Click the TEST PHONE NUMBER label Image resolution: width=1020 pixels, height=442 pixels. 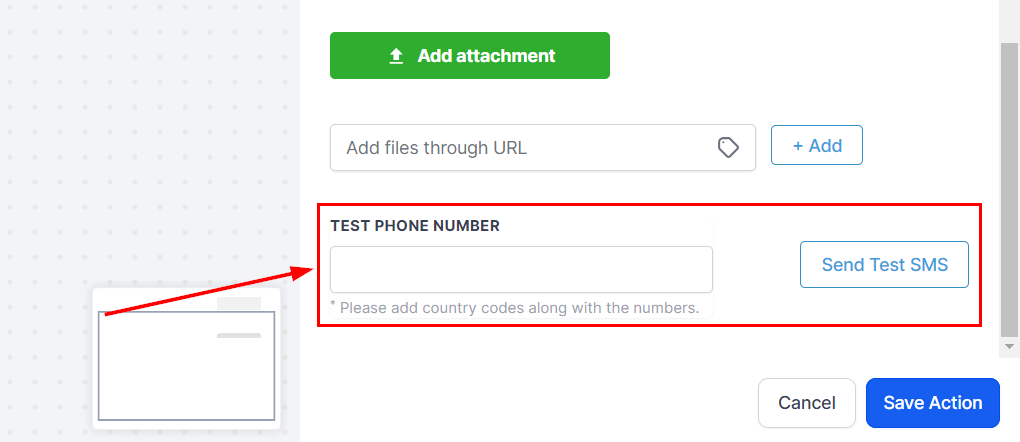[415, 226]
